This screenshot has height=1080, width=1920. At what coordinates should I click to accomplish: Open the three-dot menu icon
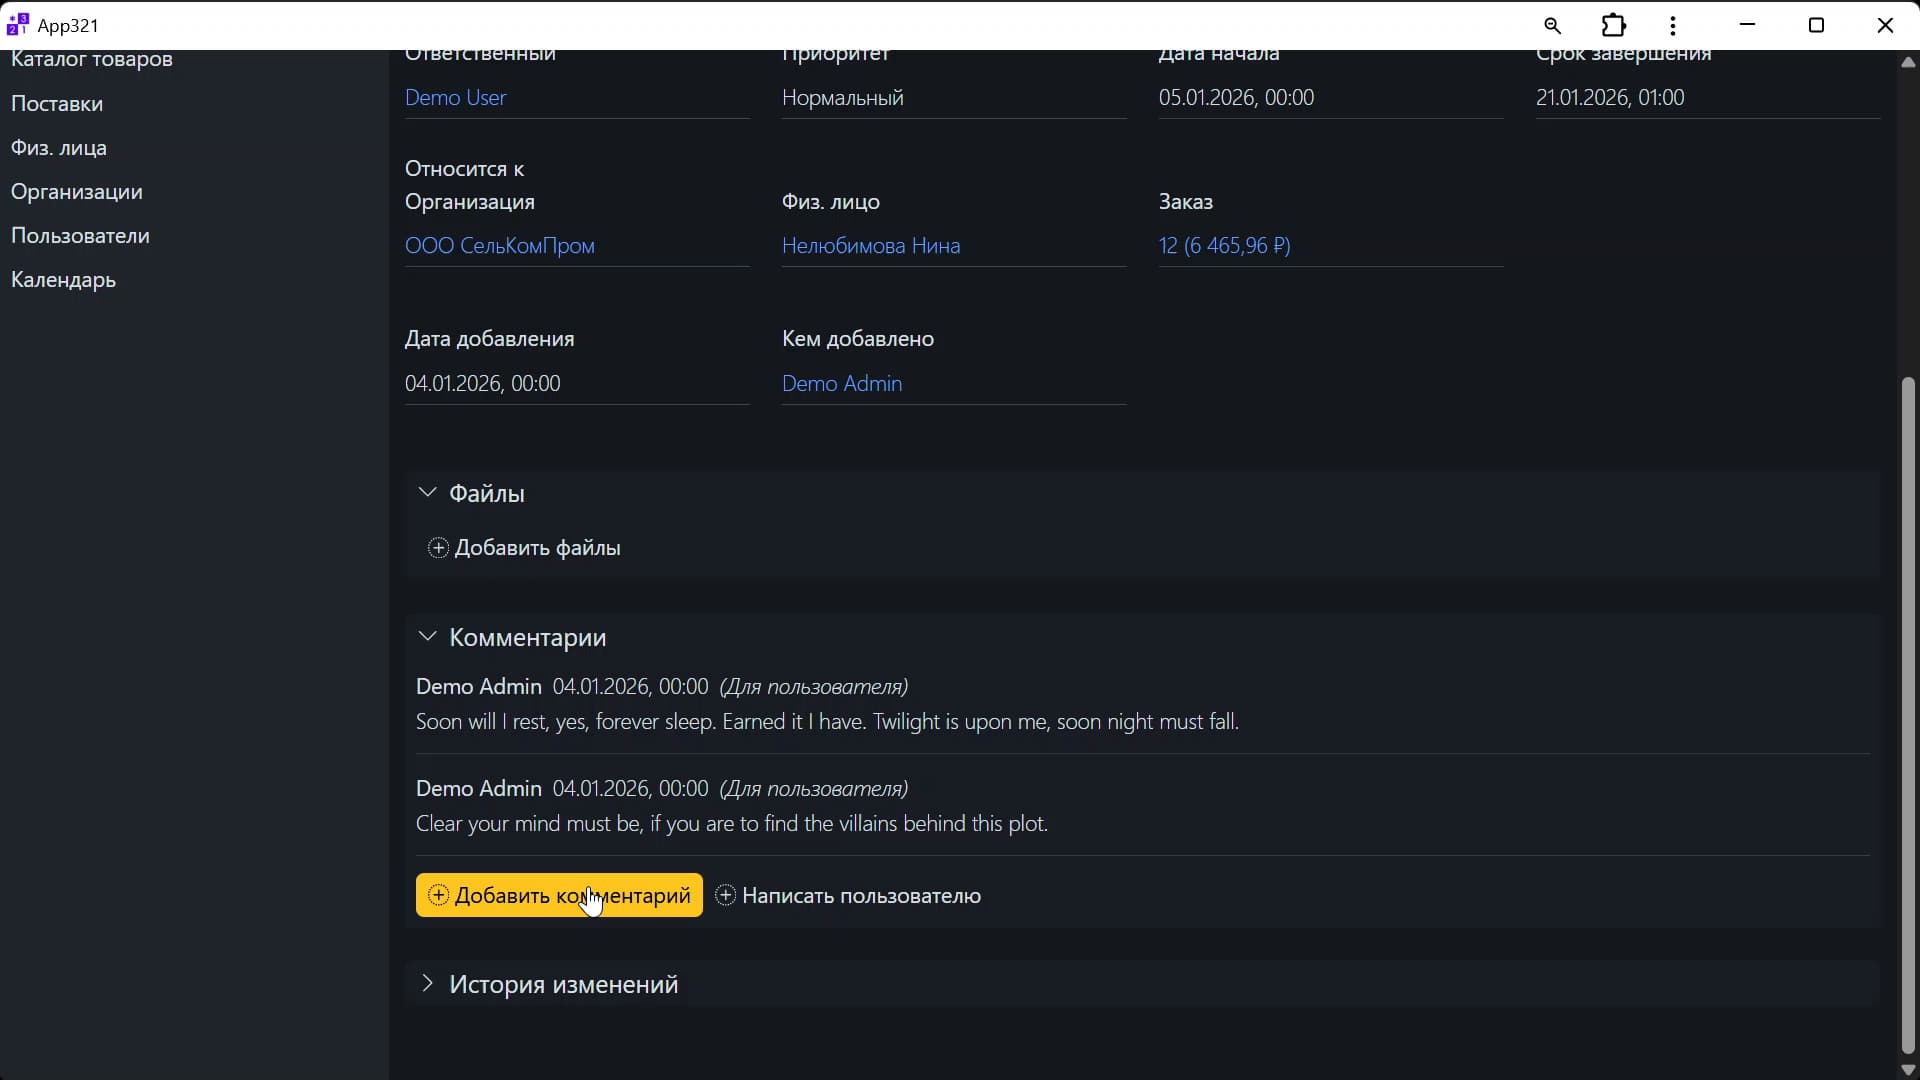click(1673, 25)
